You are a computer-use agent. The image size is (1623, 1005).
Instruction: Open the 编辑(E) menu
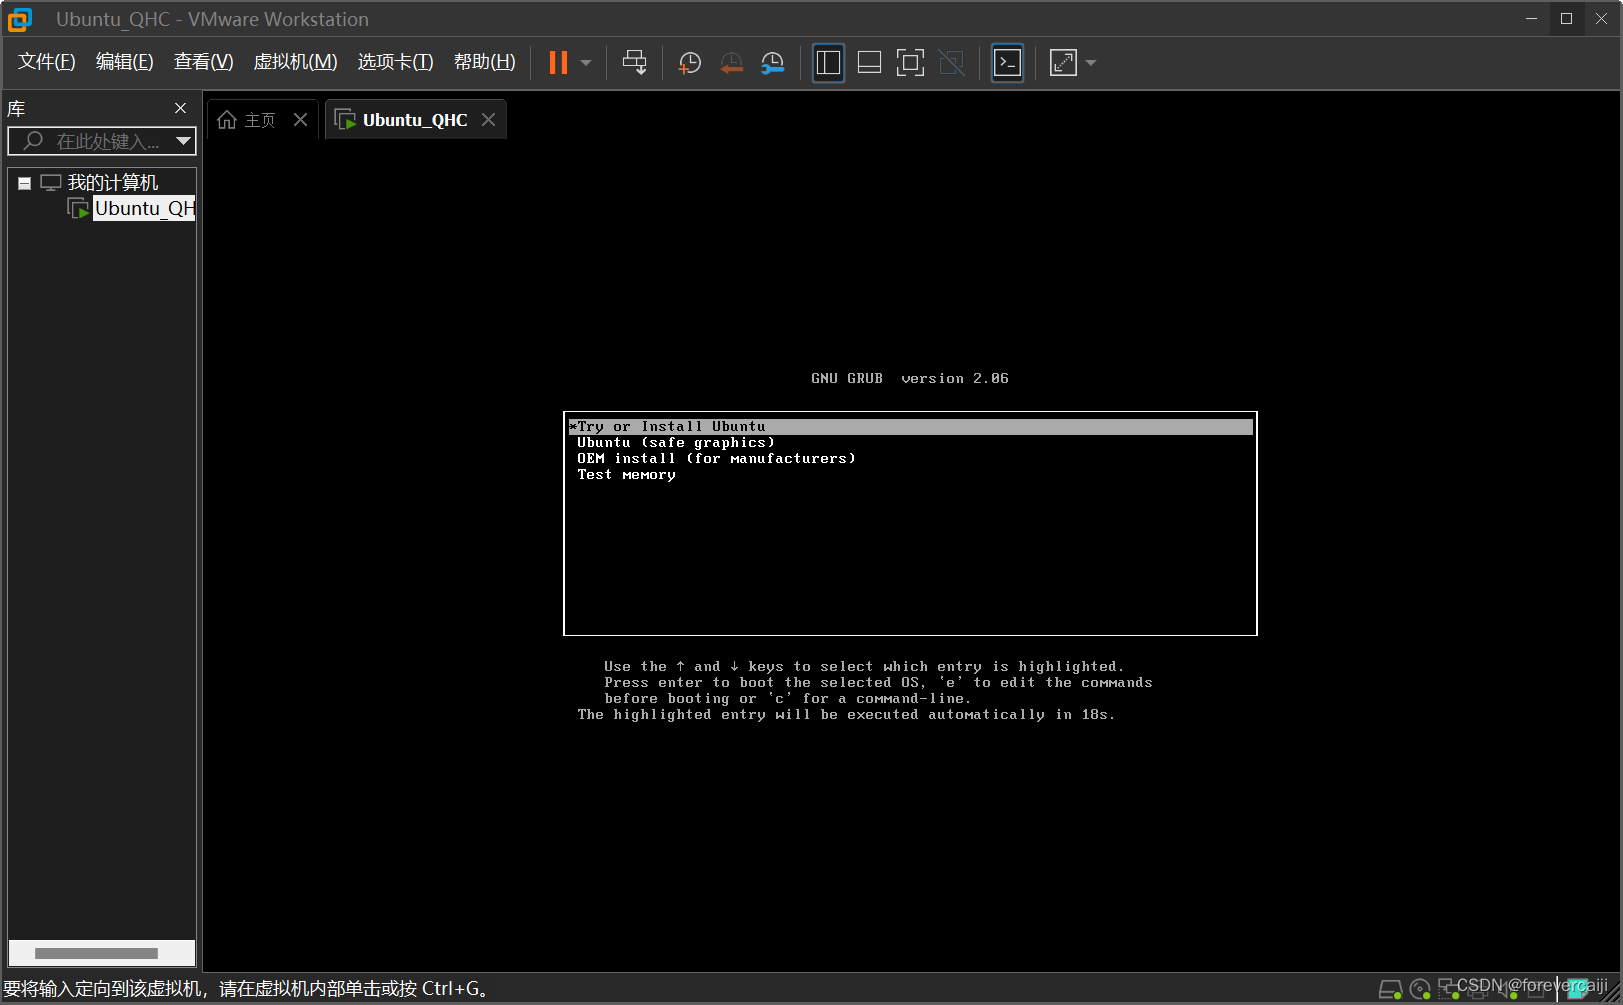coord(124,62)
